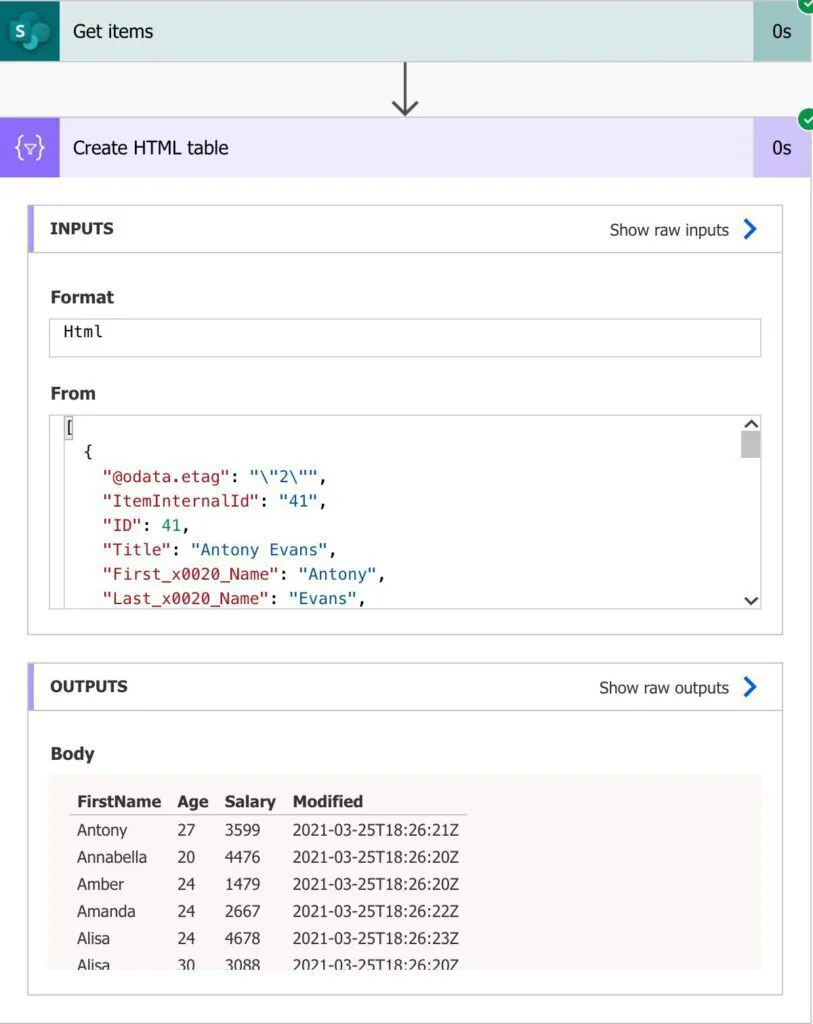Screen dimensions: 813x1024
Task: Click the Format field containing Html
Action: click(x=405, y=337)
